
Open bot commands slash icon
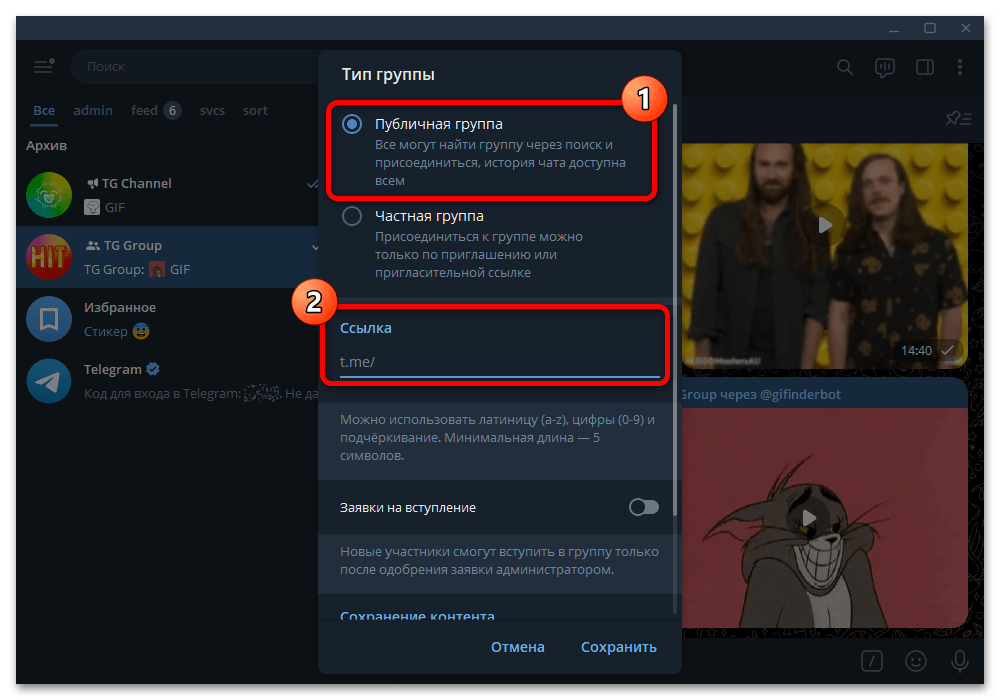tap(872, 660)
